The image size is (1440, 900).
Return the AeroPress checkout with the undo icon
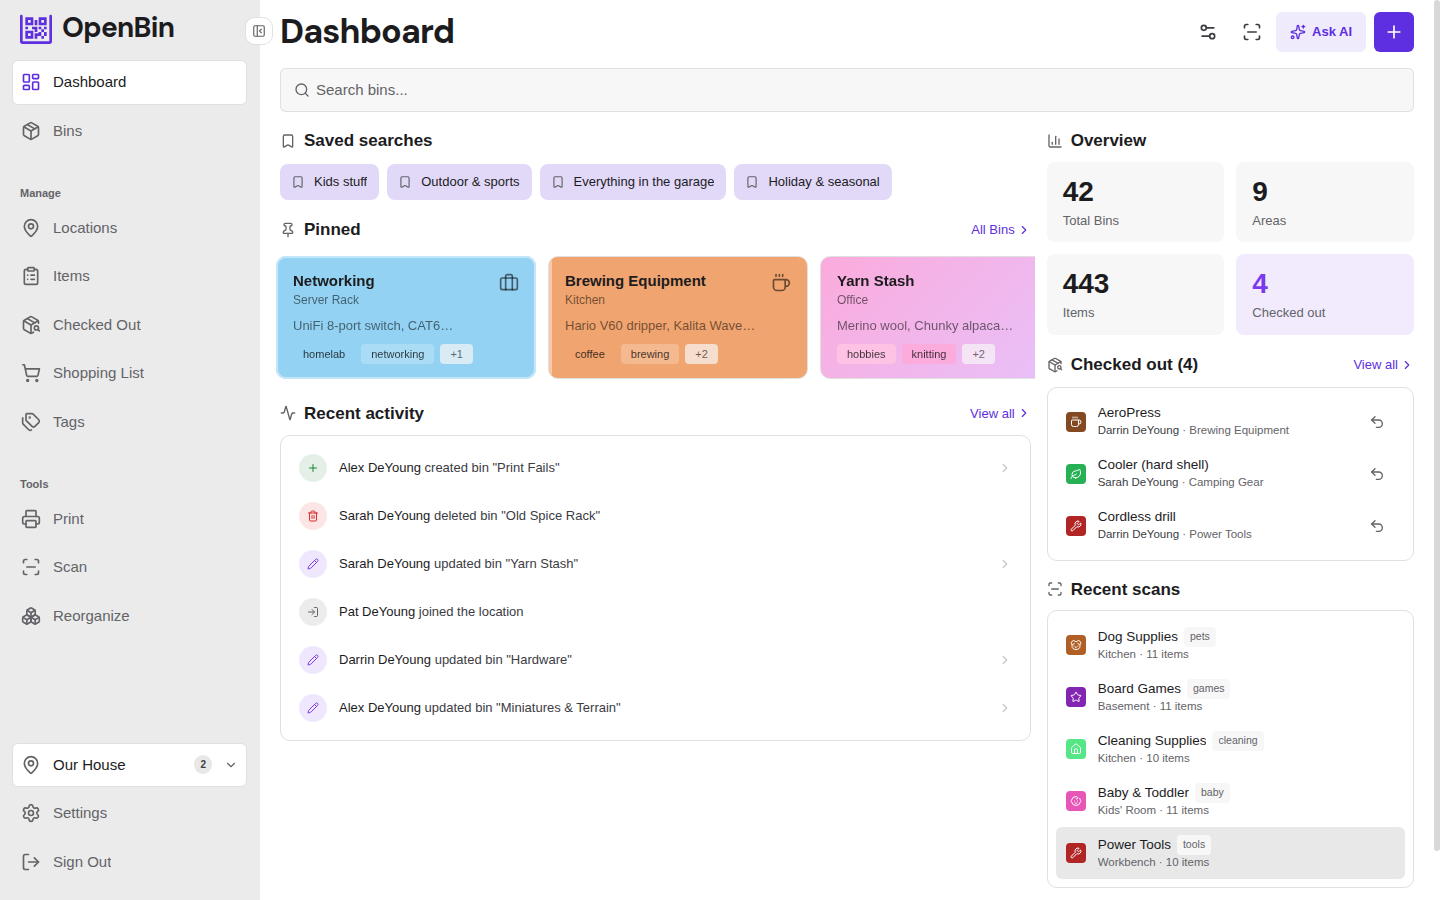1377,422
